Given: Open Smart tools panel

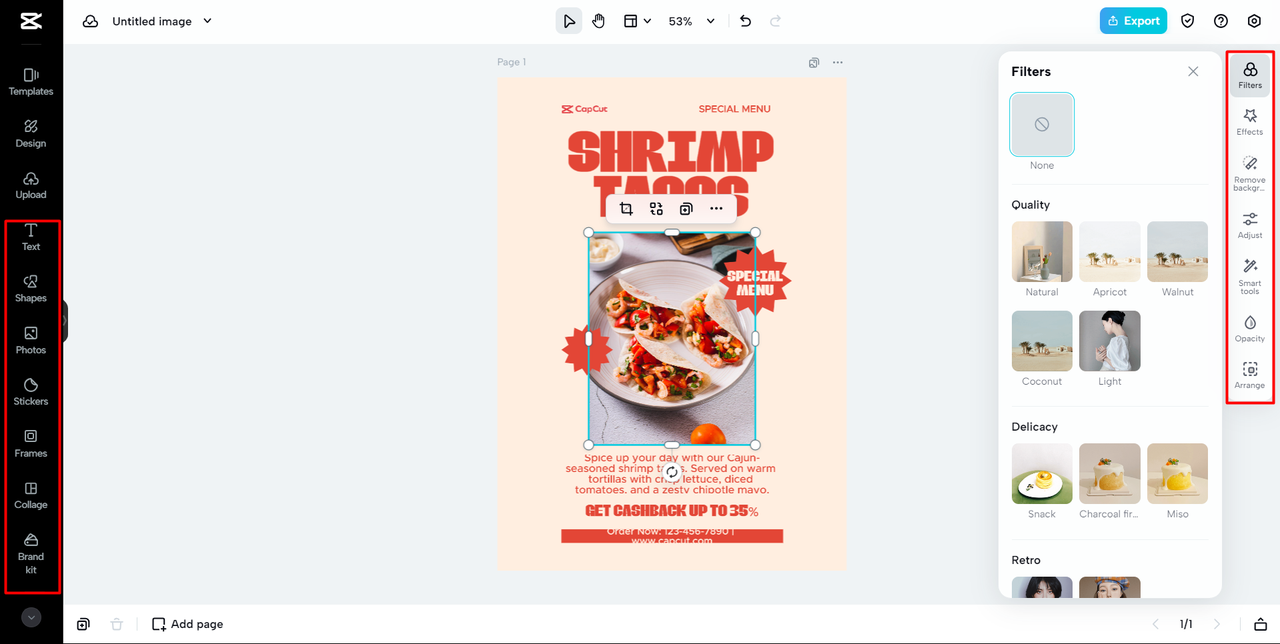Looking at the screenshot, I should click(1250, 277).
